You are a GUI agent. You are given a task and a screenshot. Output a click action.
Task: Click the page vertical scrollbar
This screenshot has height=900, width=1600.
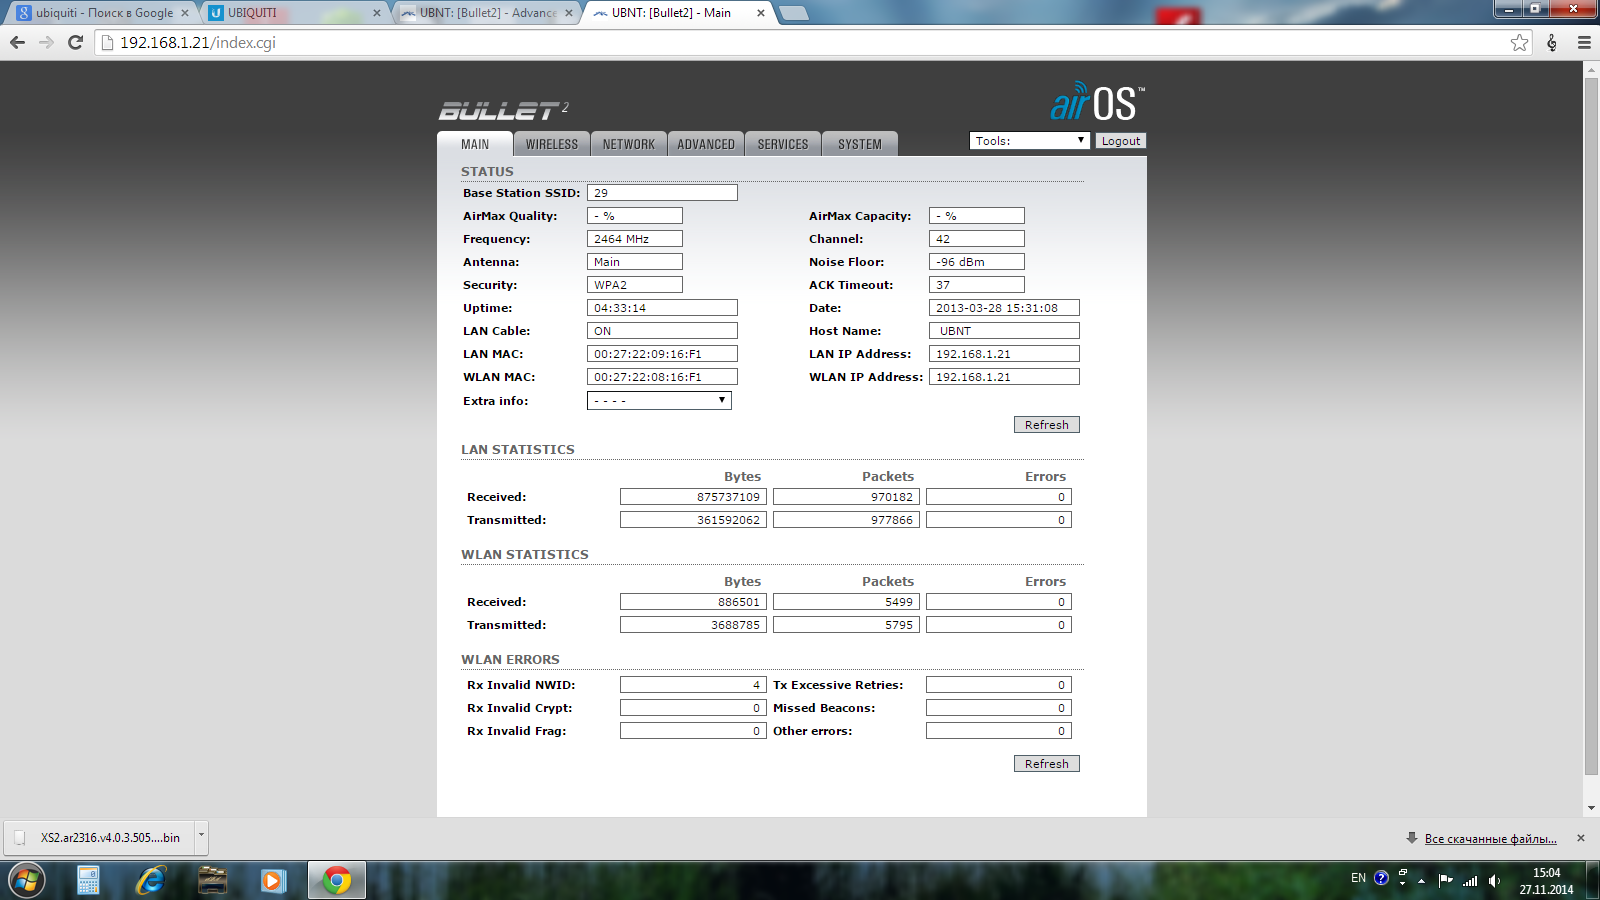[1591, 425]
